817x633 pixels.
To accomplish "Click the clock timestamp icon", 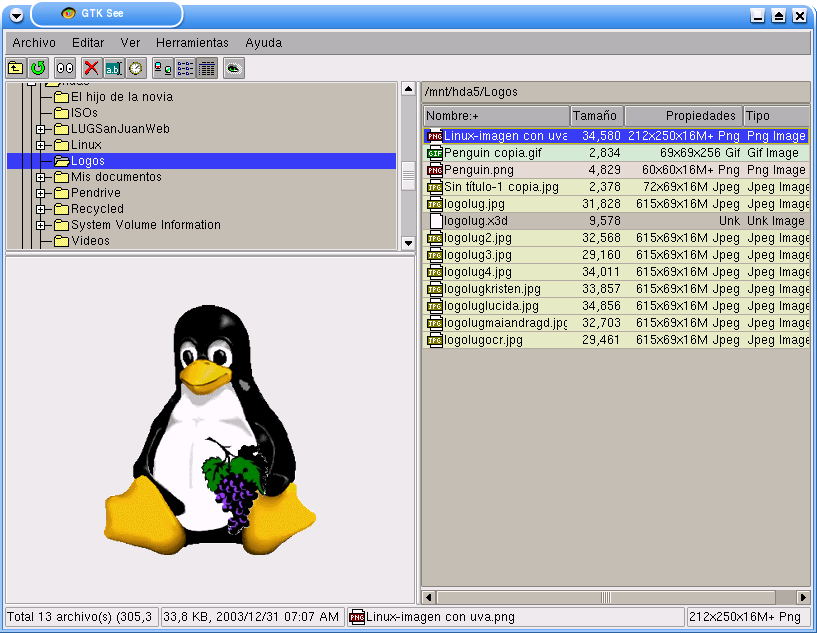I will (x=135, y=68).
